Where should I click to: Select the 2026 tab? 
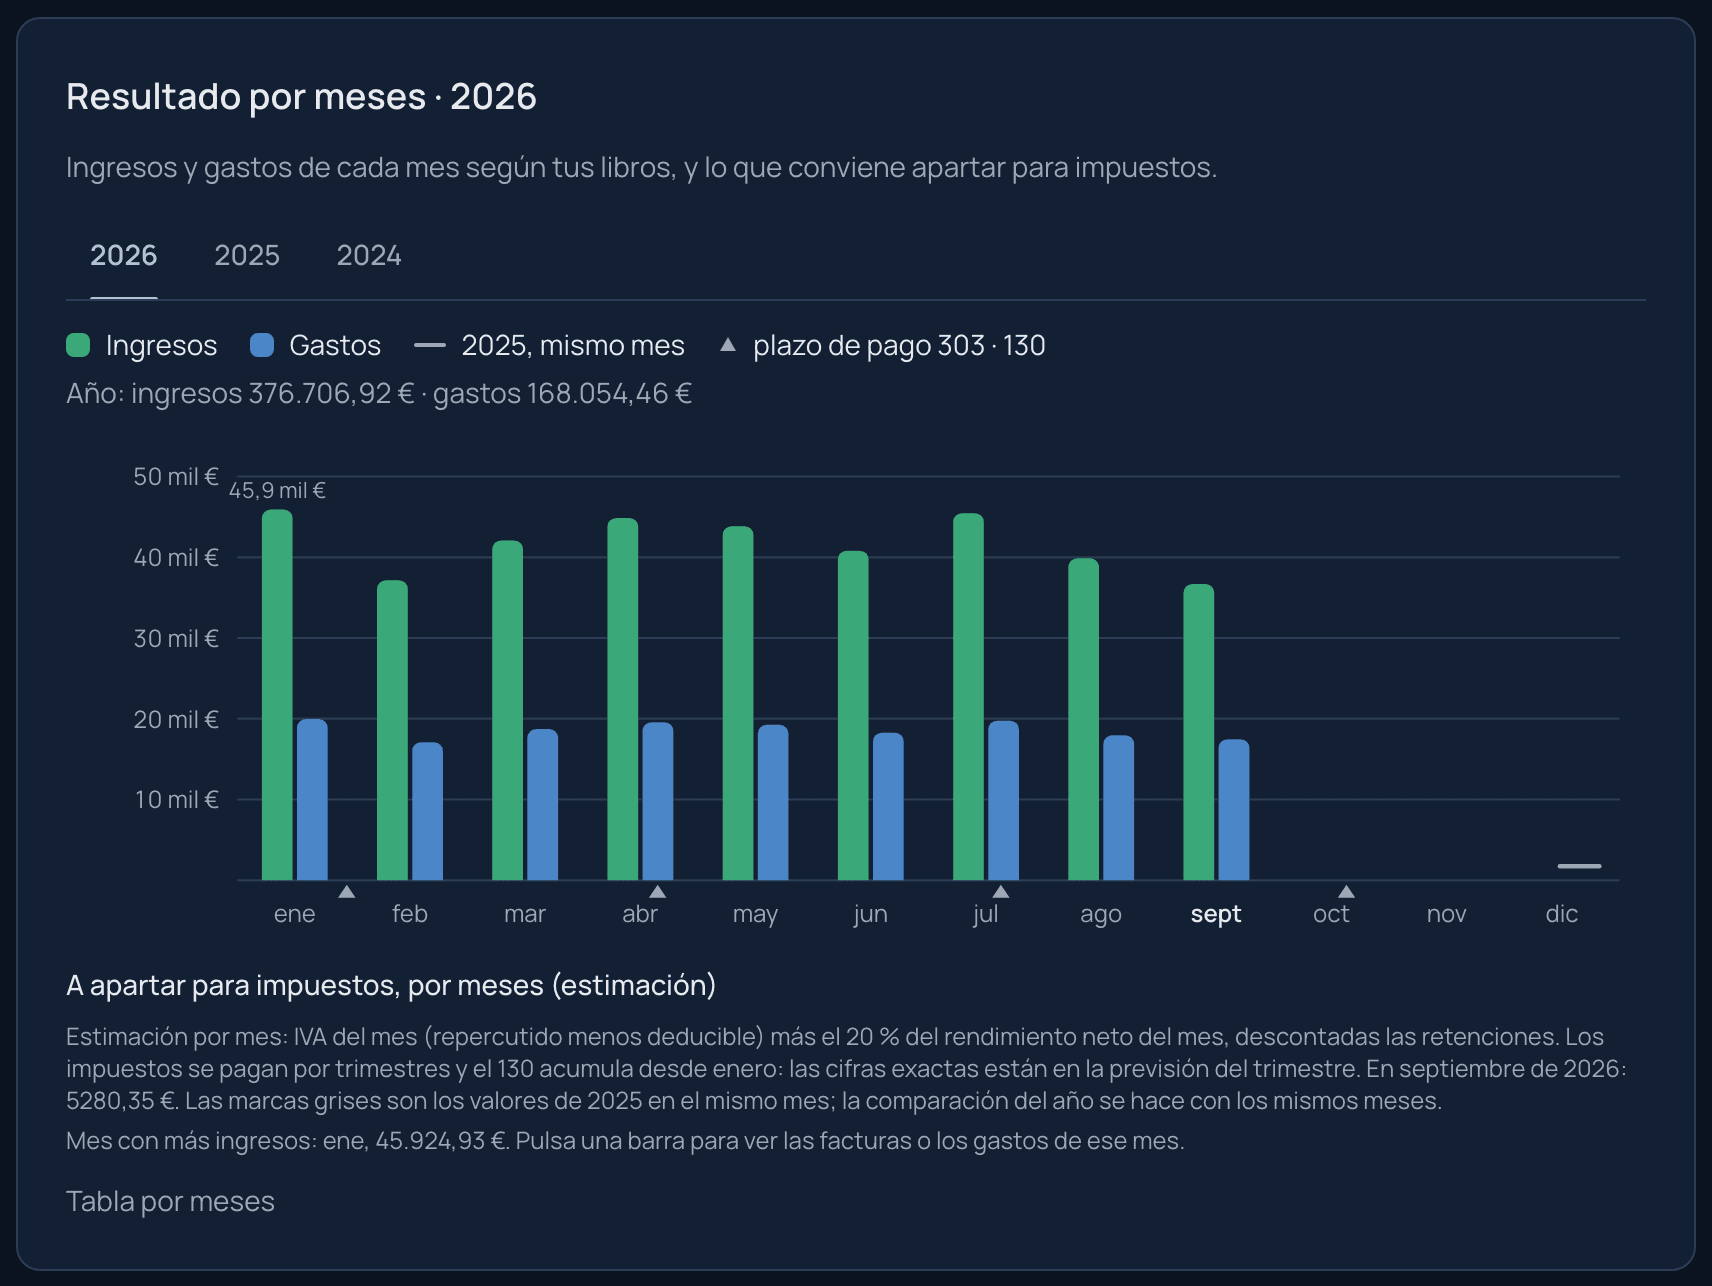(x=124, y=255)
